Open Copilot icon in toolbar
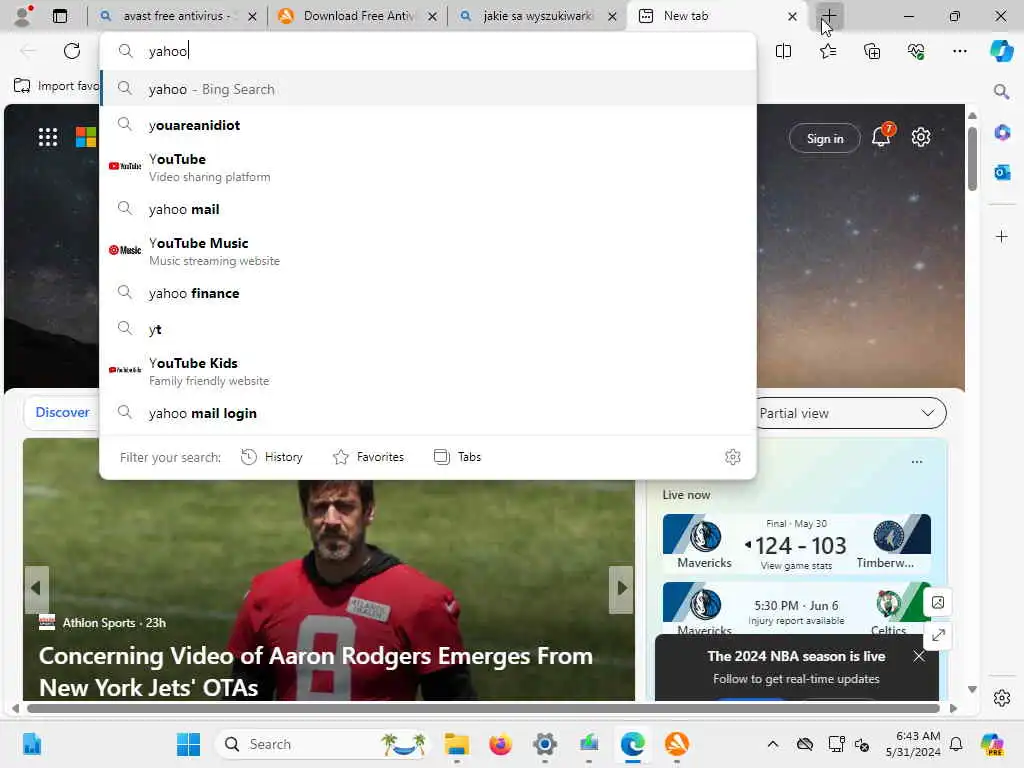Screen dimensions: 1024x768 point(1001,51)
